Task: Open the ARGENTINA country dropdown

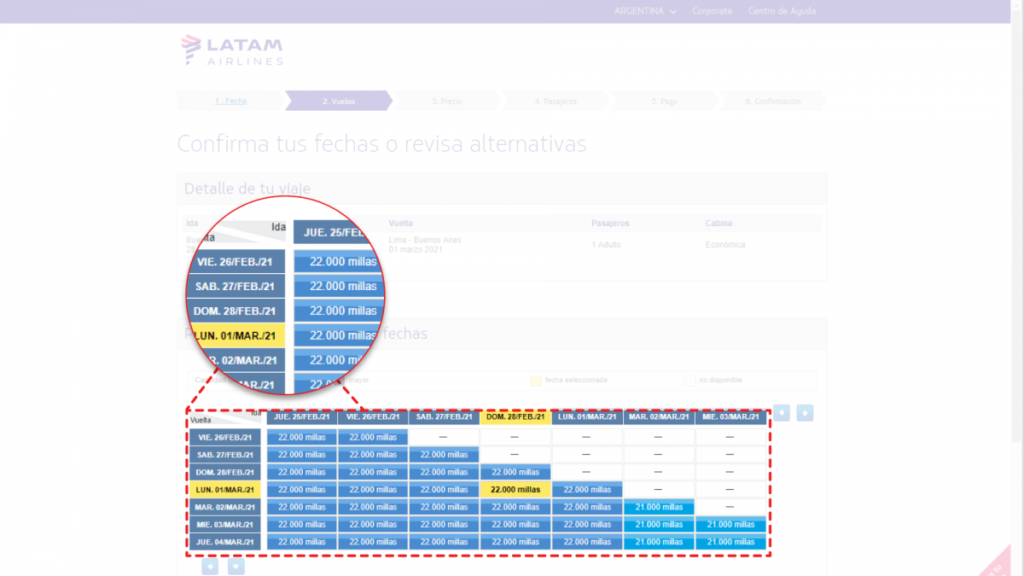Action: [645, 11]
